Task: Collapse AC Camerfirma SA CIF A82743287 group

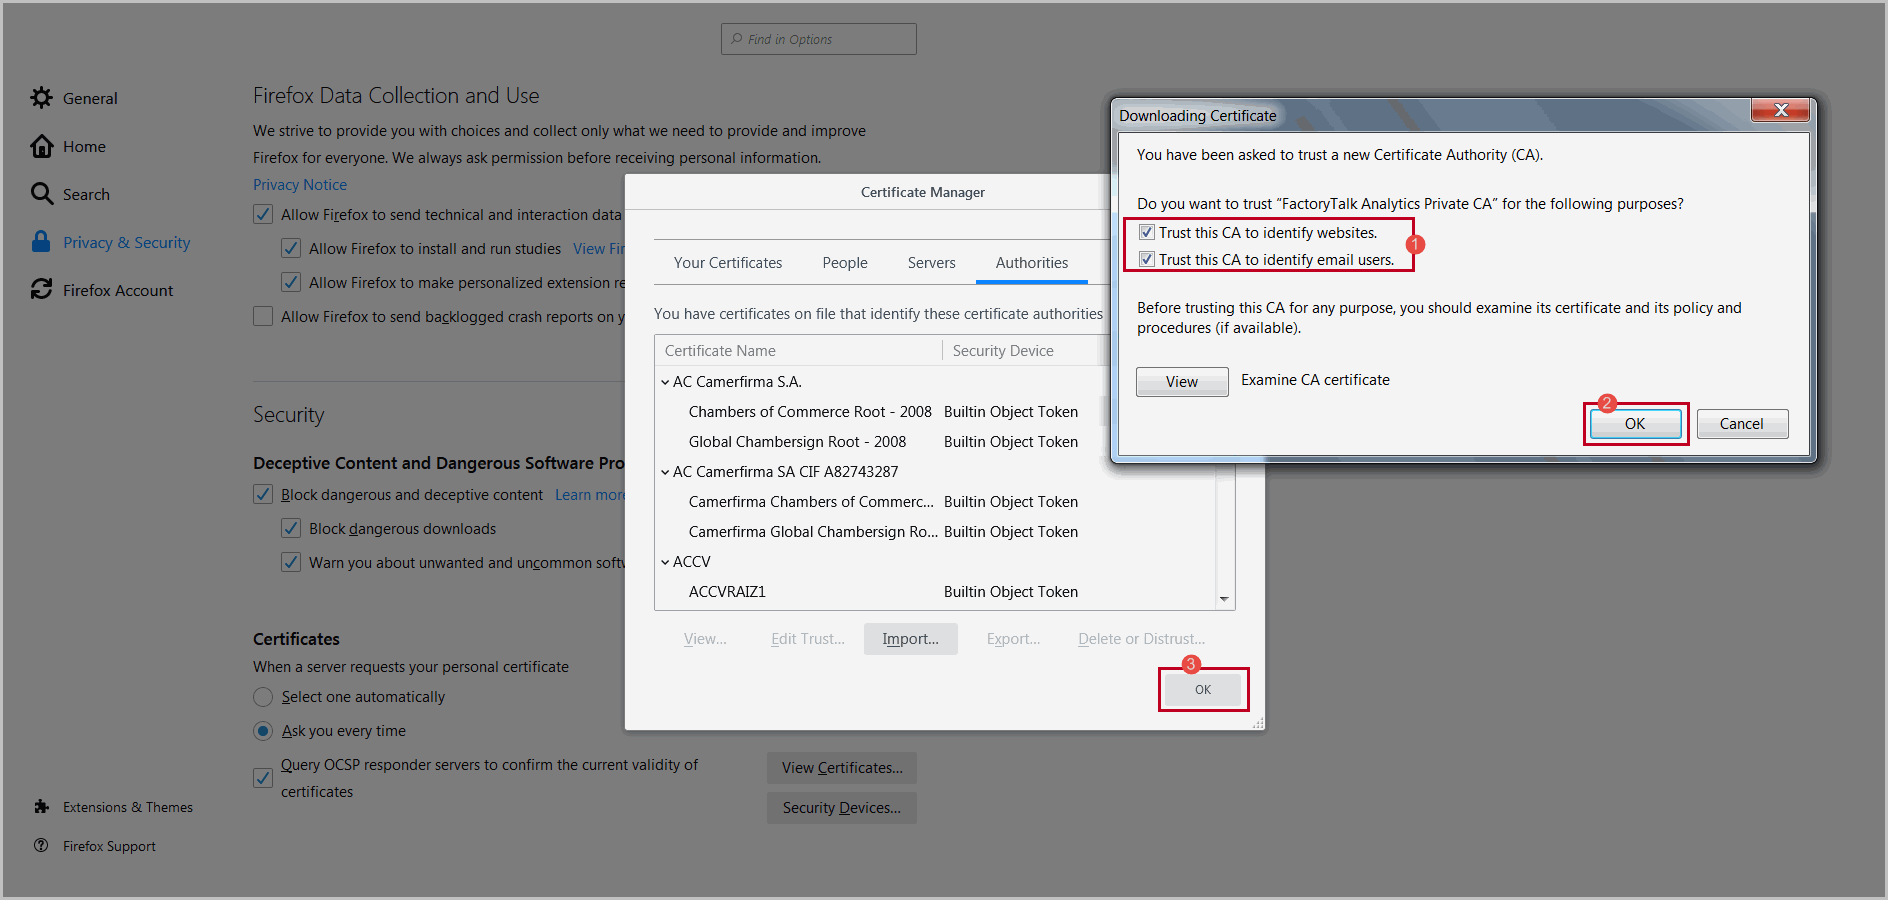Action: (665, 472)
